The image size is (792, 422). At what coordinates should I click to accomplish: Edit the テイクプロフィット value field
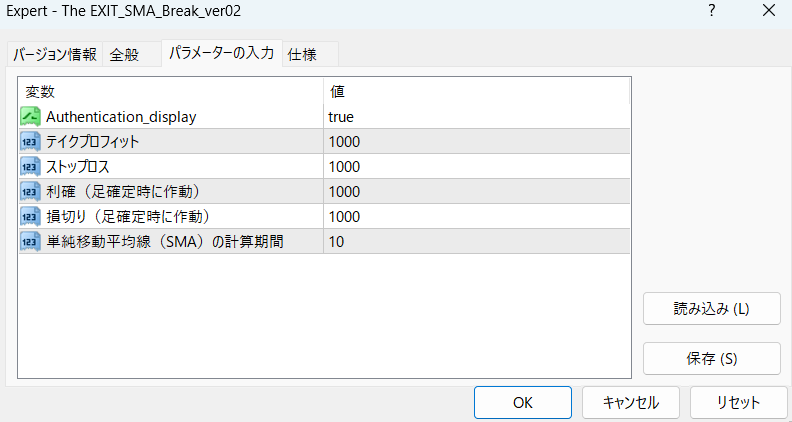475,141
